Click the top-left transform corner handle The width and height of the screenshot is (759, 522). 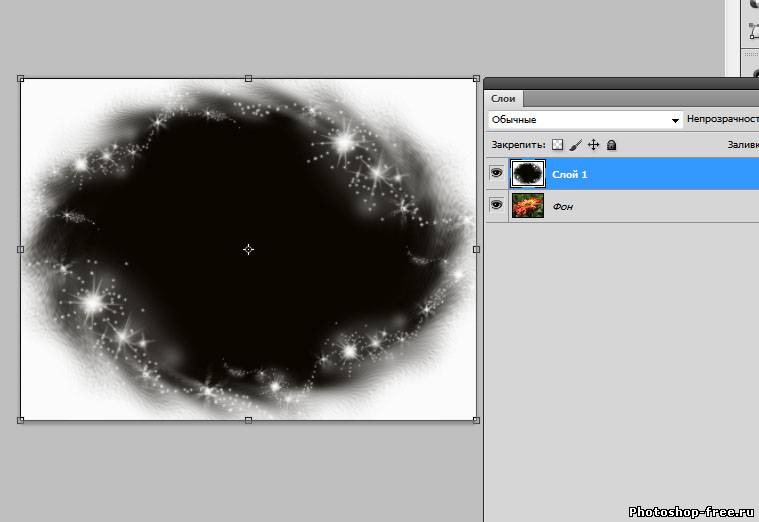[x=21, y=78]
